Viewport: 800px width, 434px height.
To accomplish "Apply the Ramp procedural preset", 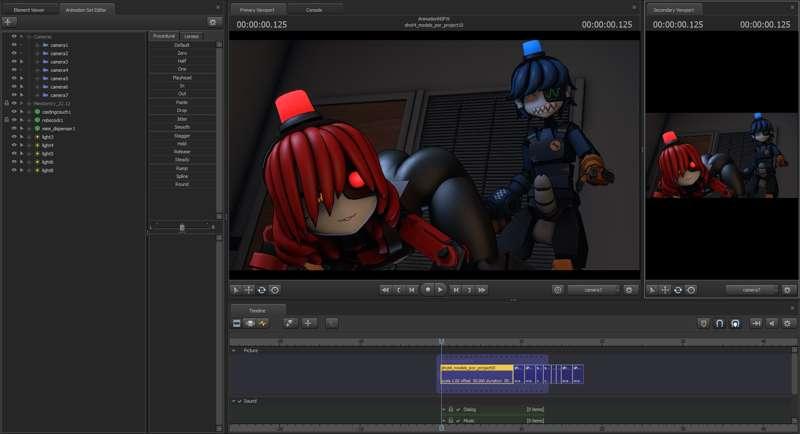I will tap(182, 168).
